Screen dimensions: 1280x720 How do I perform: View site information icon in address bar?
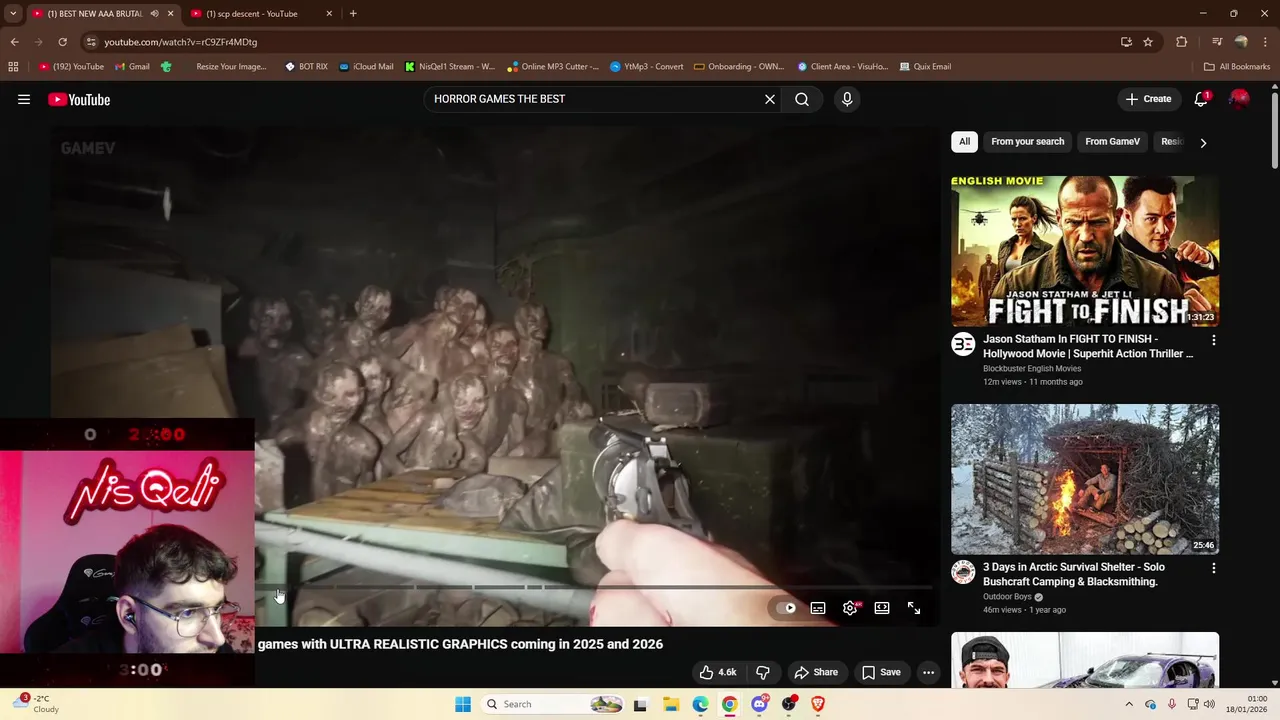[x=91, y=42]
